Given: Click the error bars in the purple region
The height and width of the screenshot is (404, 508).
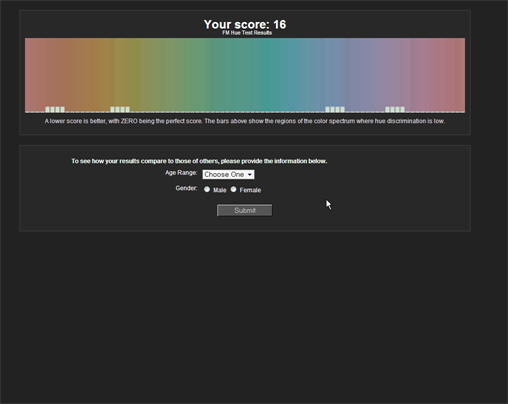Looking at the screenshot, I should coord(395,109).
